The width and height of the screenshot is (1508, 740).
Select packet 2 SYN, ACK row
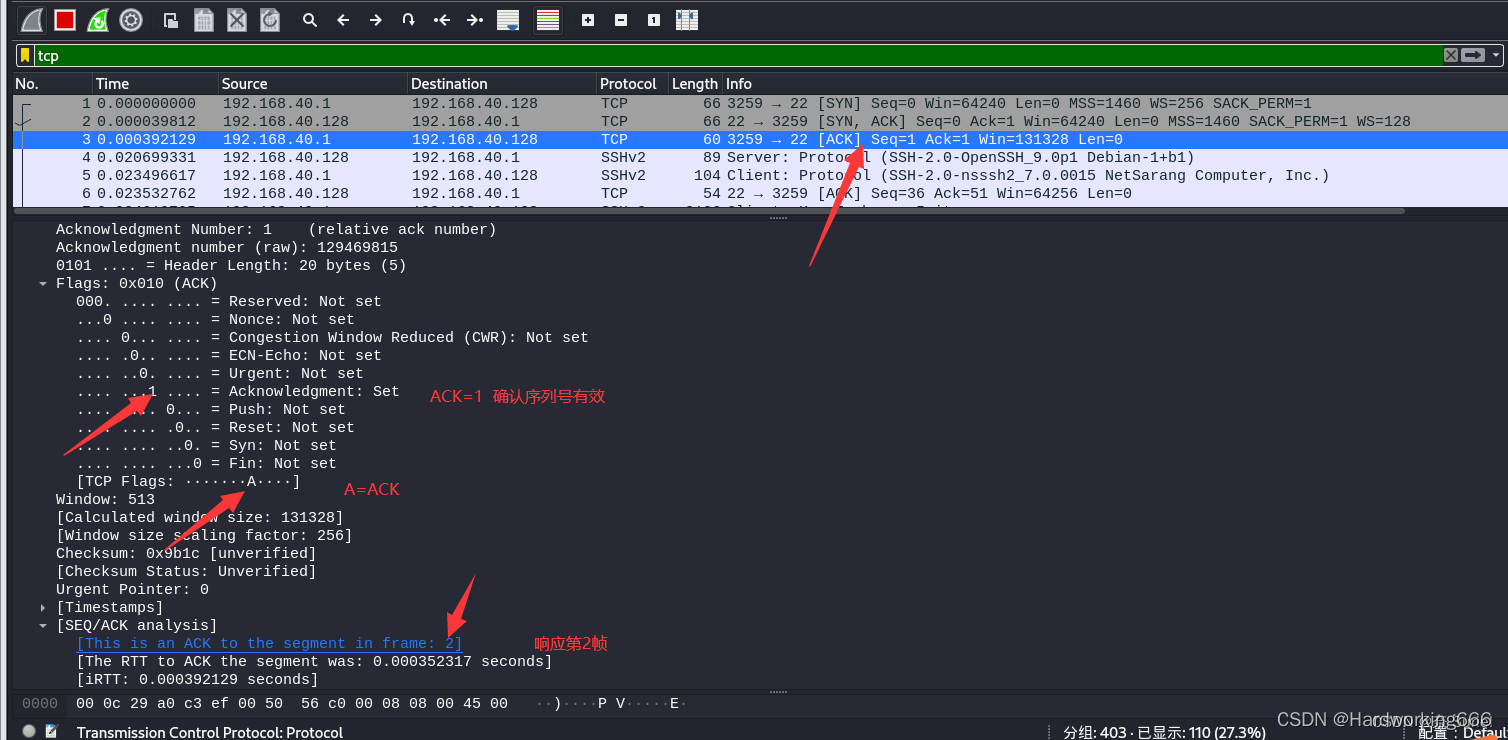pos(758,121)
